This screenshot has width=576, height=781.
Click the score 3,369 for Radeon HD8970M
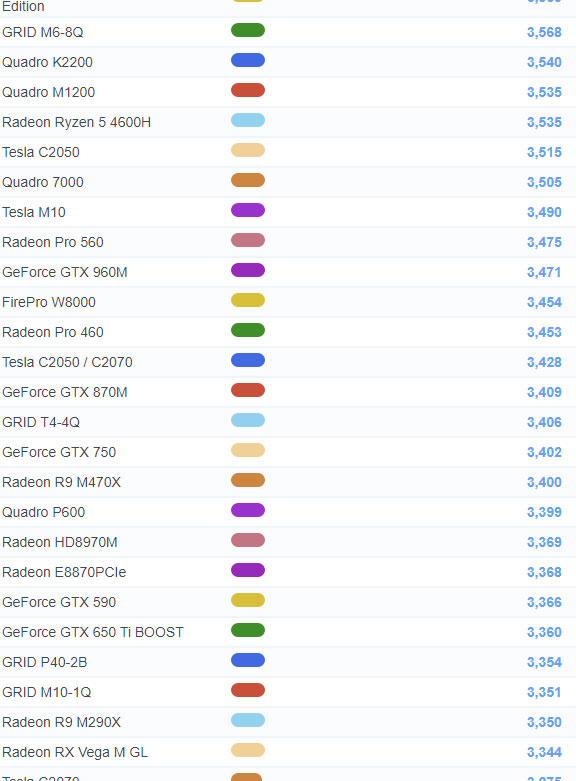point(544,542)
